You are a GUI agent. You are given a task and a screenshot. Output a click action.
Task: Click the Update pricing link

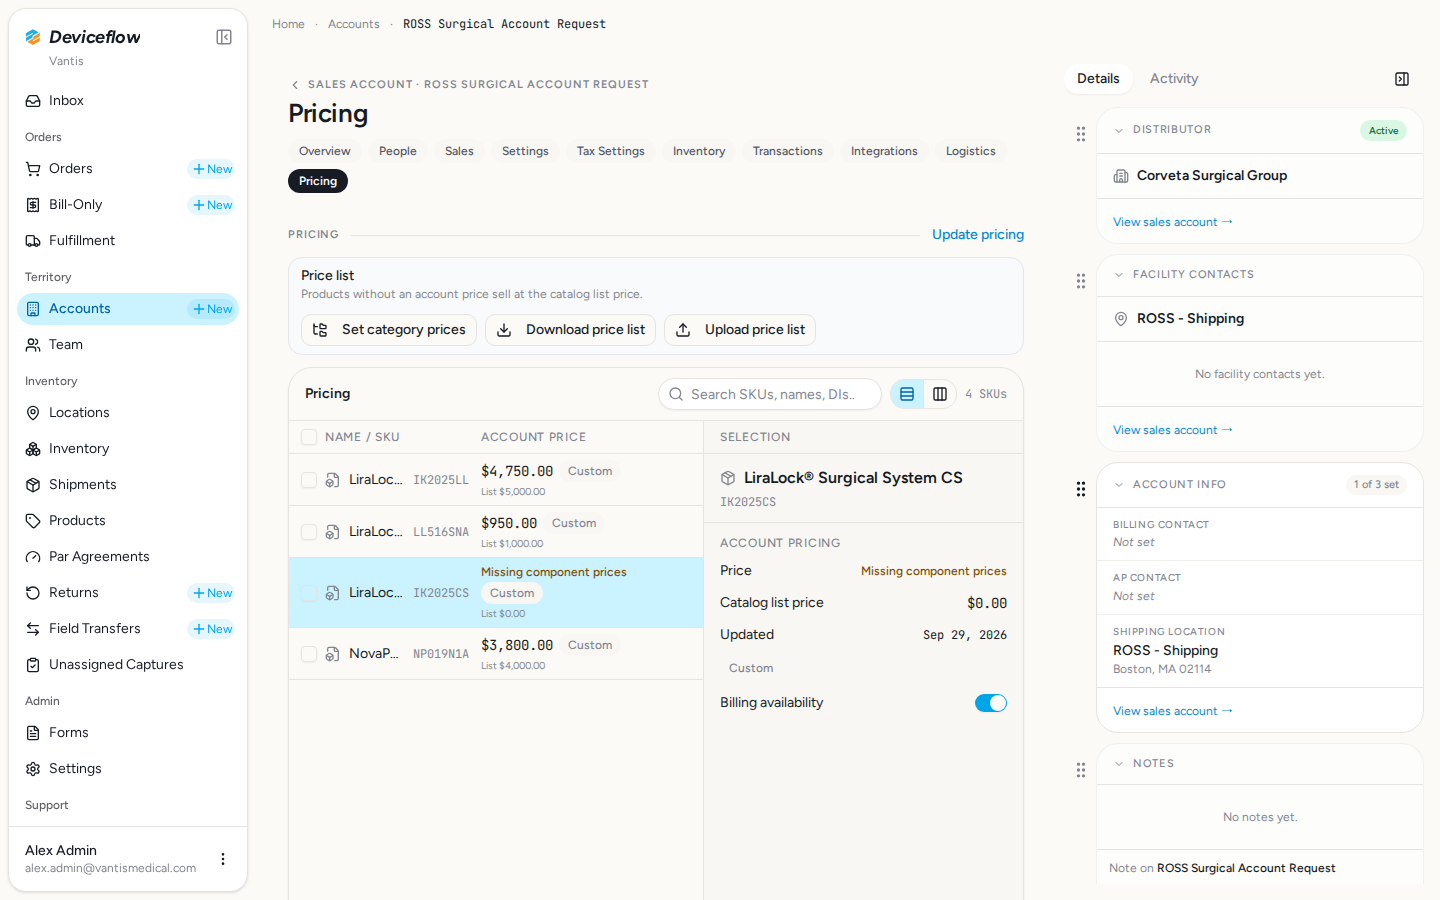978,234
